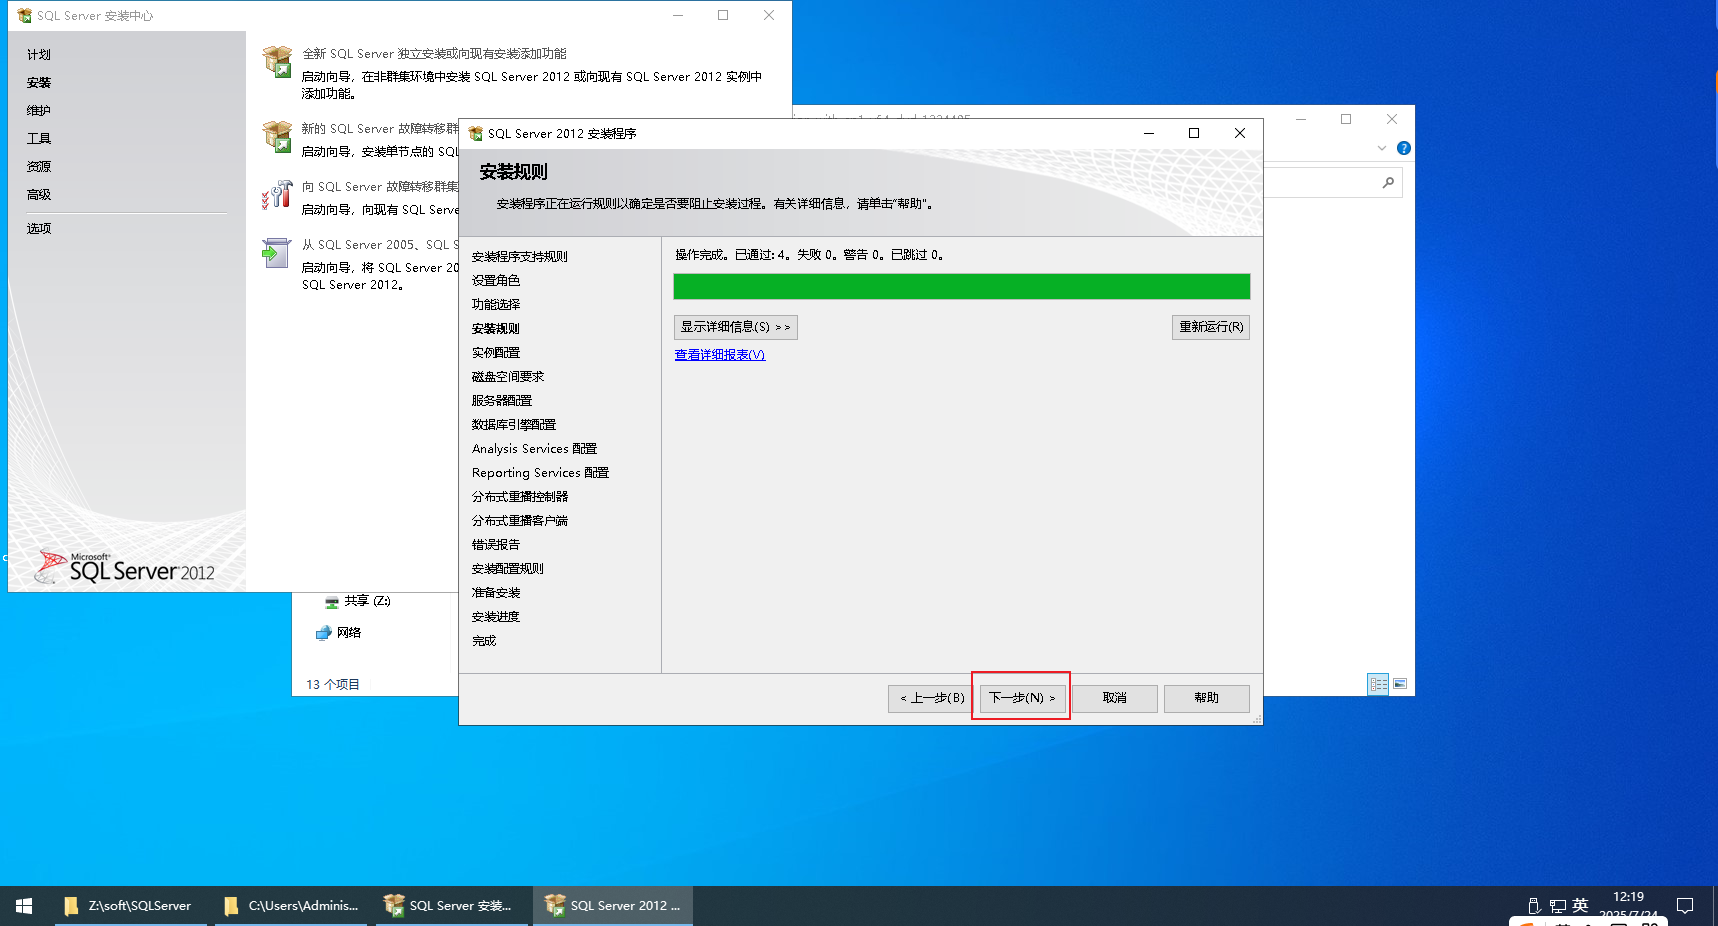The image size is (1718, 926).
Task: Select the Maintenance tab in Installation Center
Action: pyautogui.click(x=39, y=111)
